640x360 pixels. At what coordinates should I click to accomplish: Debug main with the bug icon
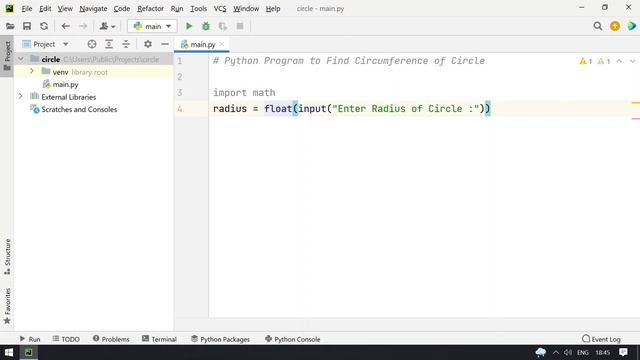point(206,26)
